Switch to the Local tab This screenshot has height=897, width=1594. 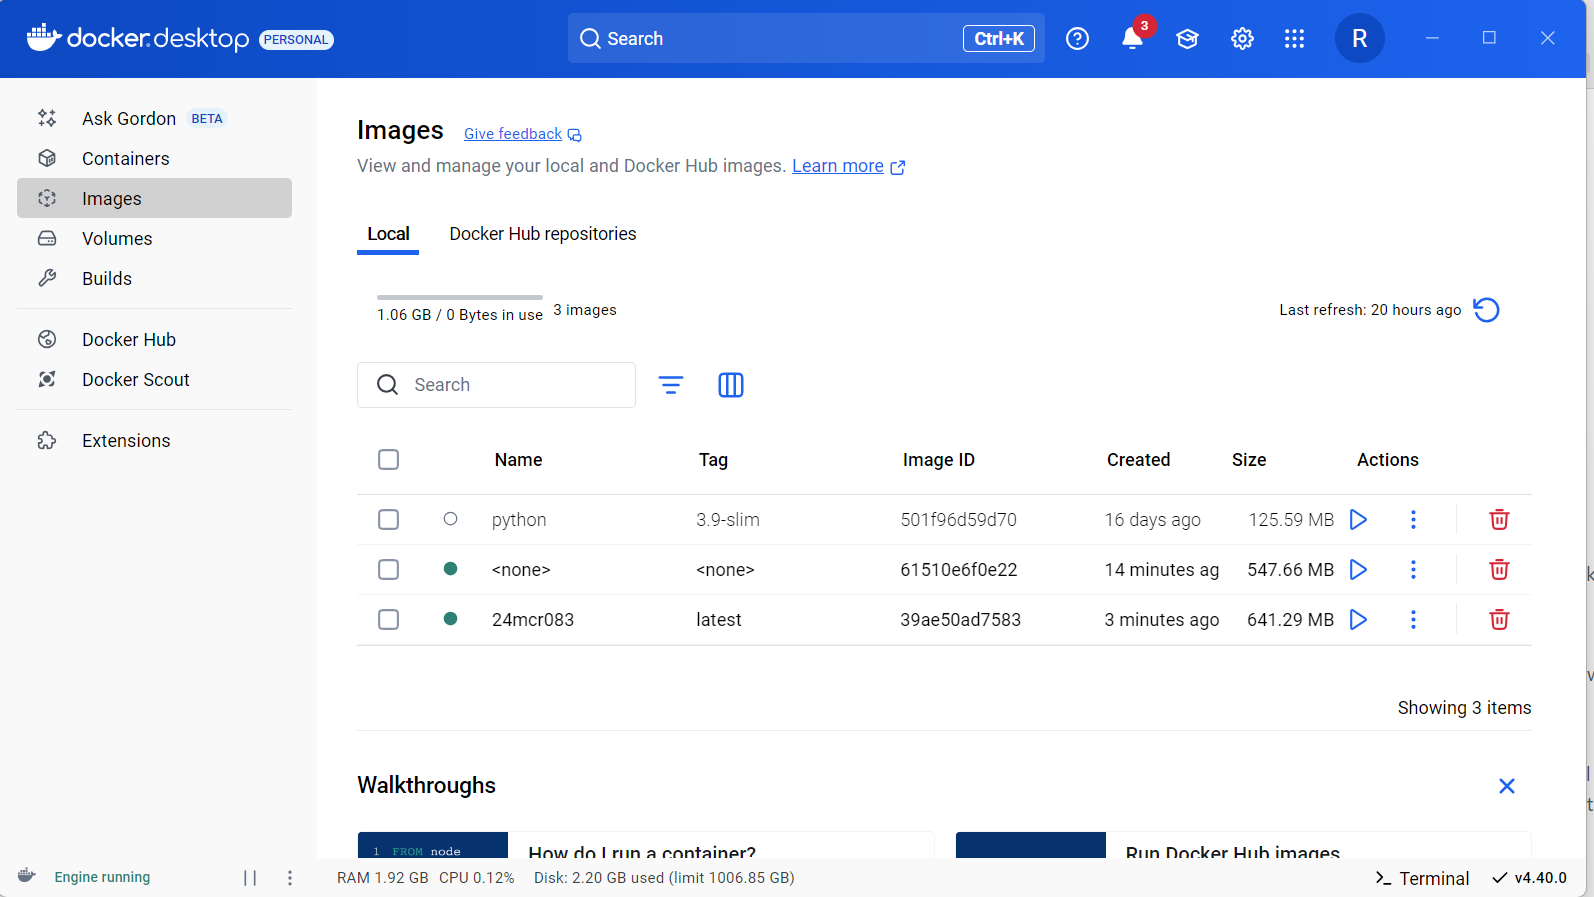pos(388,234)
